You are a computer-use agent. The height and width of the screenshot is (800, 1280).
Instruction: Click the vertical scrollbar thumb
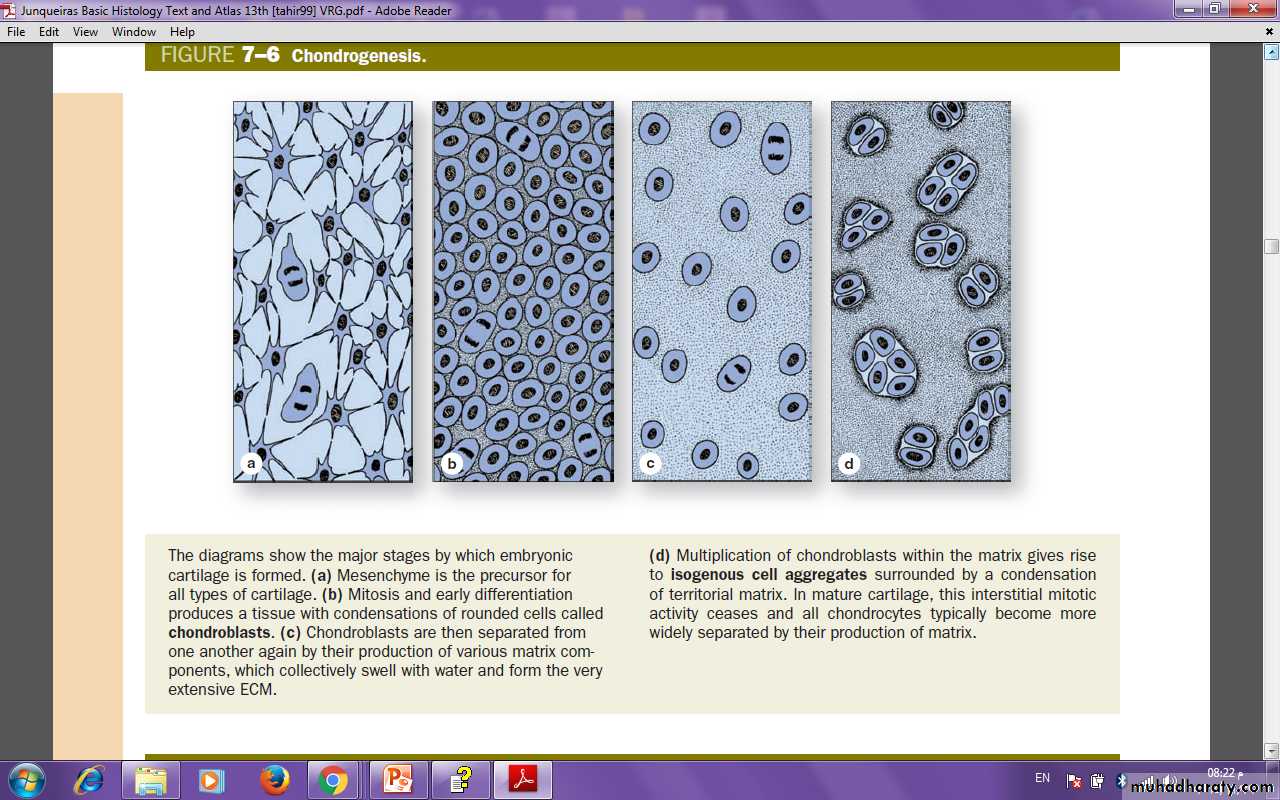point(1271,246)
